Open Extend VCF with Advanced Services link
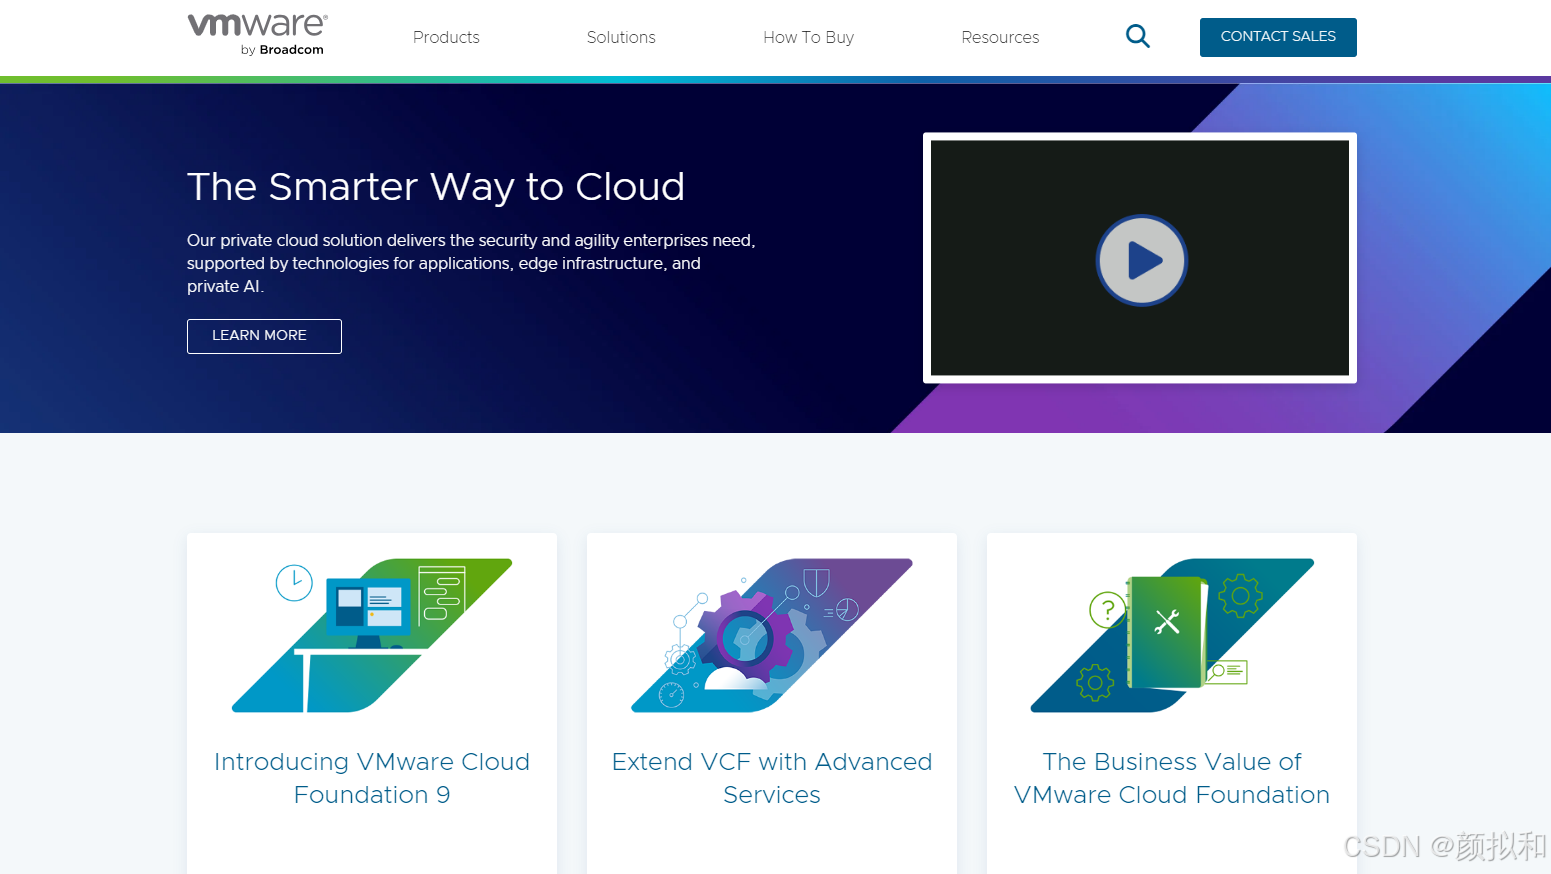Screen dimensions: 1551x874 pyautogui.click(x=772, y=778)
